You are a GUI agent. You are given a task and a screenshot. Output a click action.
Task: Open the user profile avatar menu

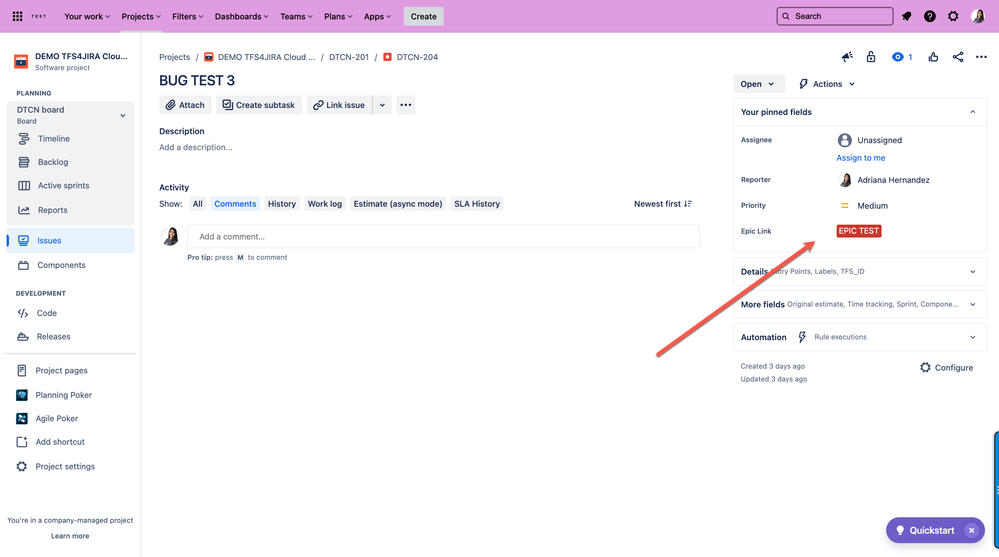[978, 16]
